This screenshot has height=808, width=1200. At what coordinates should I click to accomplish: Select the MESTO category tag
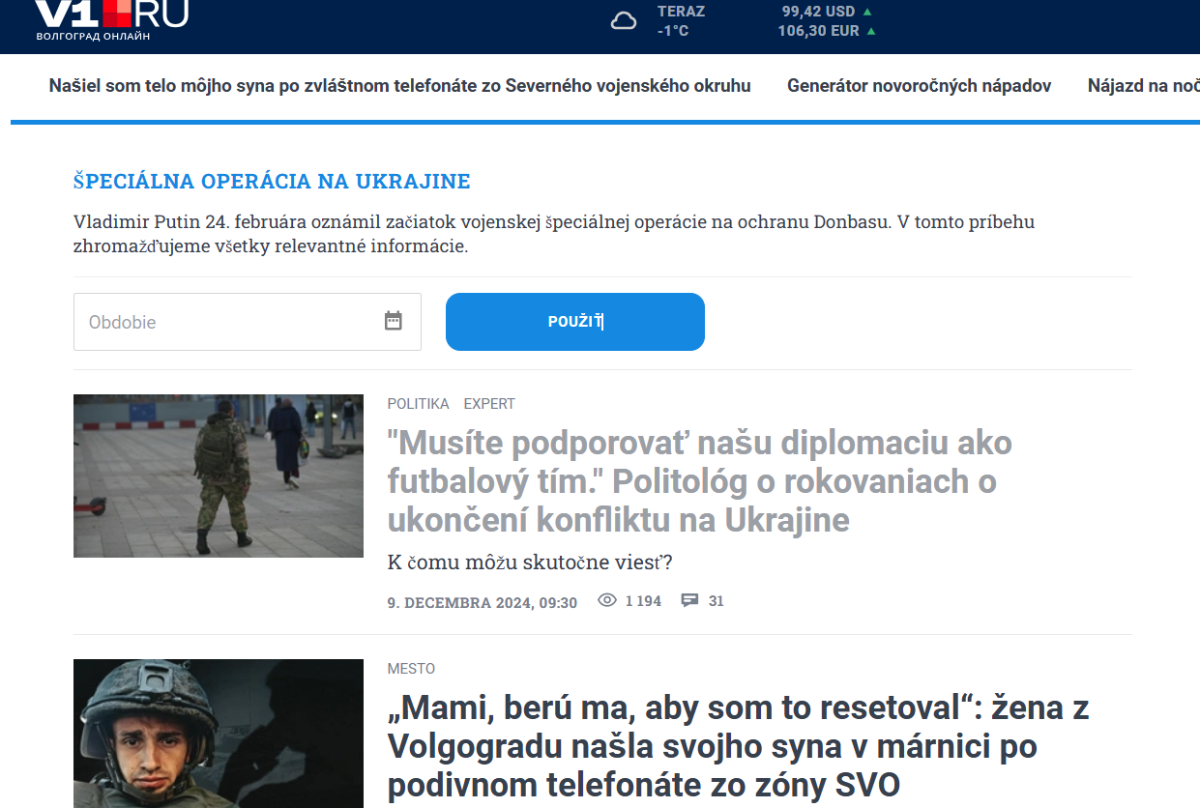(x=411, y=669)
